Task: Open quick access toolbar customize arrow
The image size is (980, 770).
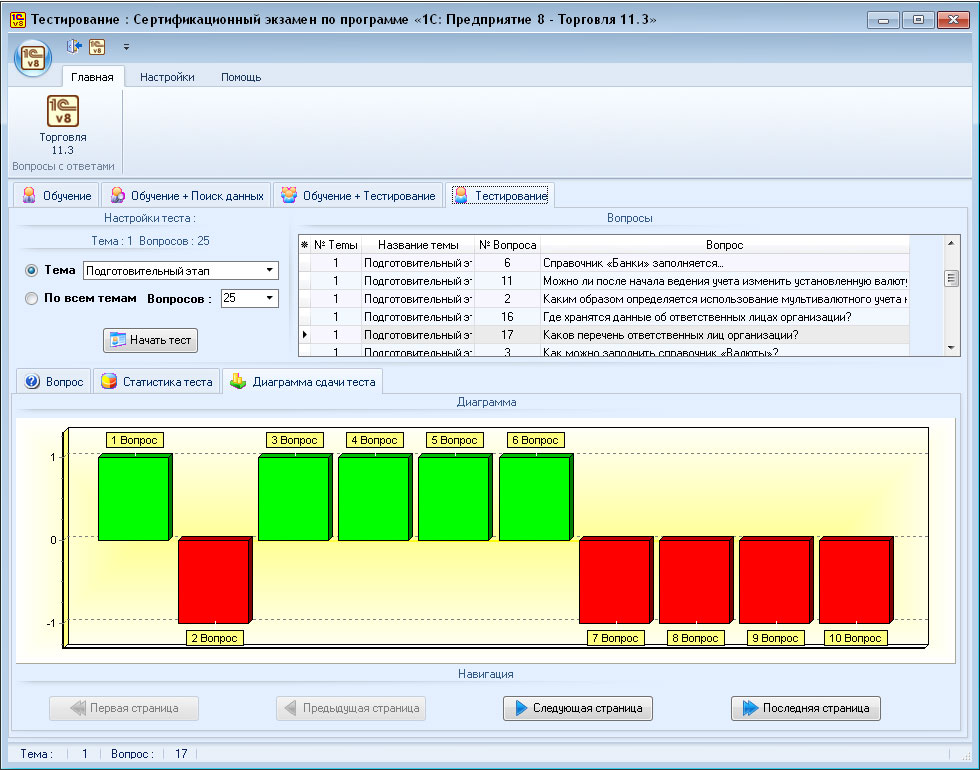Action: [126, 46]
